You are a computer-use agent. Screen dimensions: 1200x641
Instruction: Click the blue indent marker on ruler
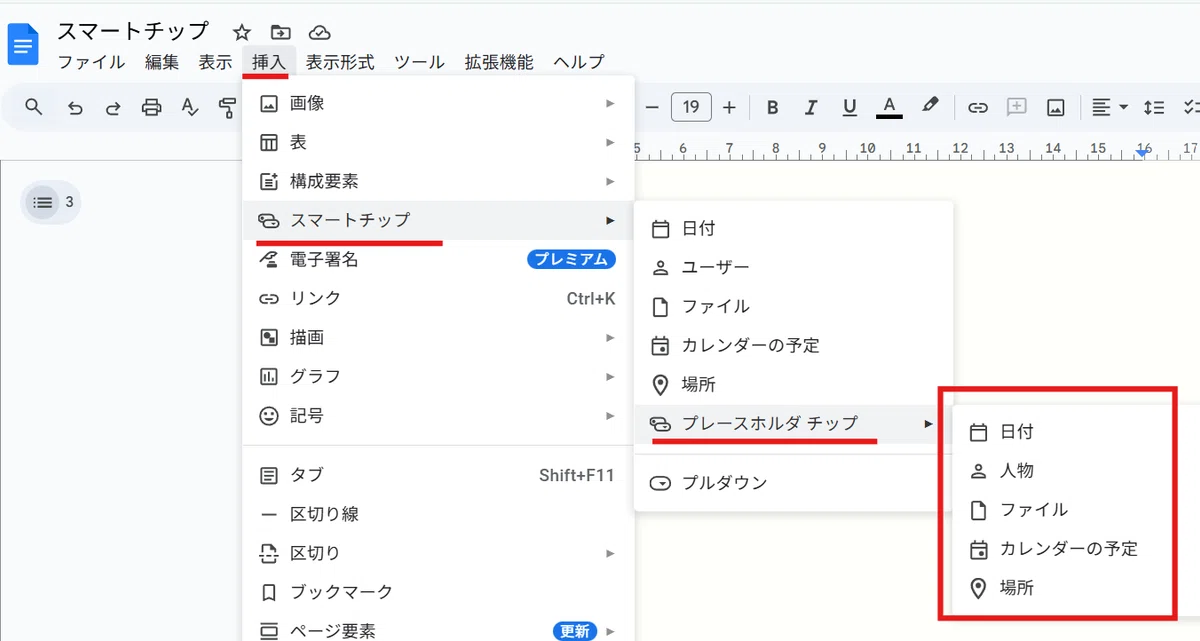(1143, 154)
